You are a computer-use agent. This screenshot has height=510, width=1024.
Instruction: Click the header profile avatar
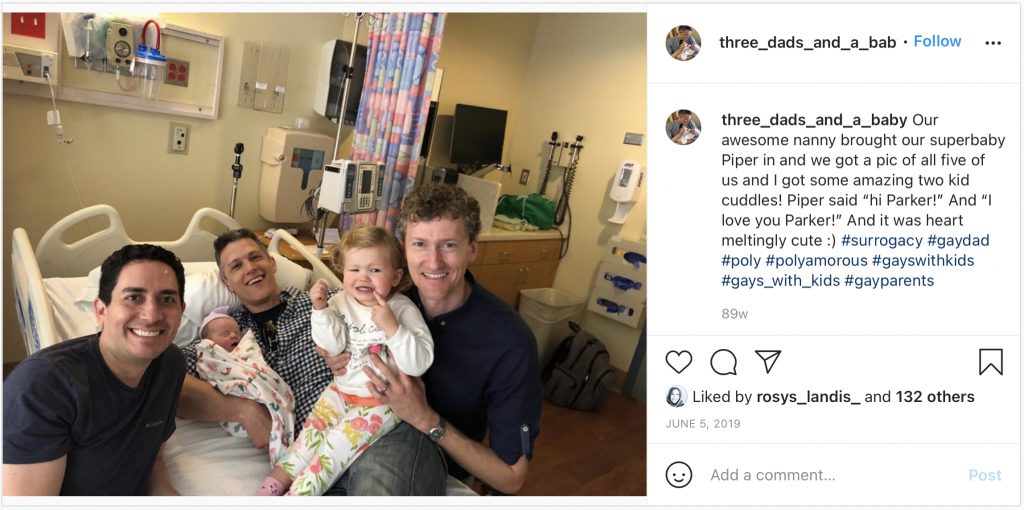click(x=683, y=43)
